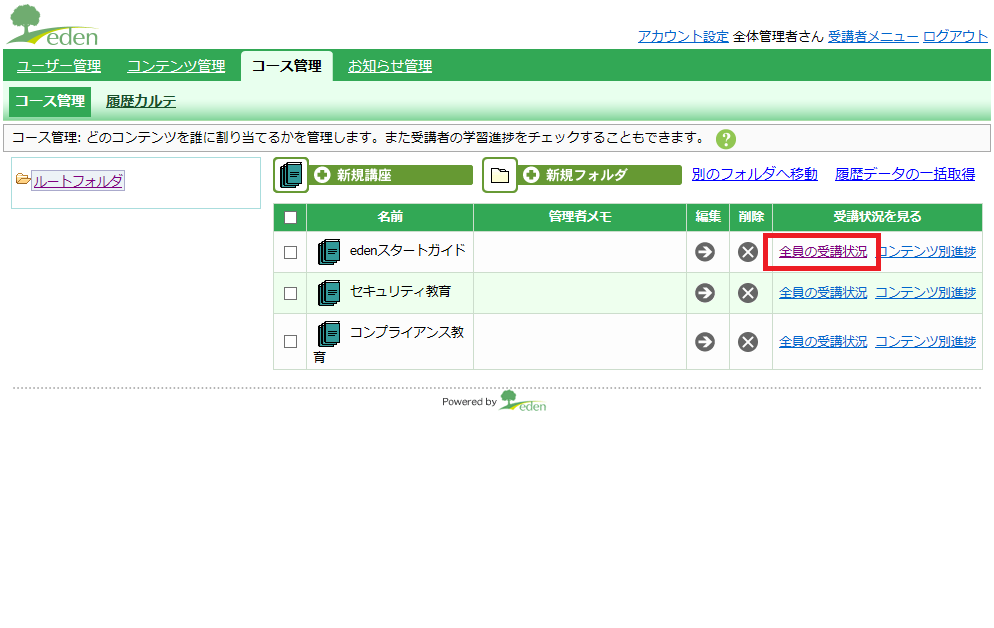The height and width of the screenshot is (628, 994).
Task: Switch to the 履歴カルテ sub-tab
Action: tap(141, 101)
